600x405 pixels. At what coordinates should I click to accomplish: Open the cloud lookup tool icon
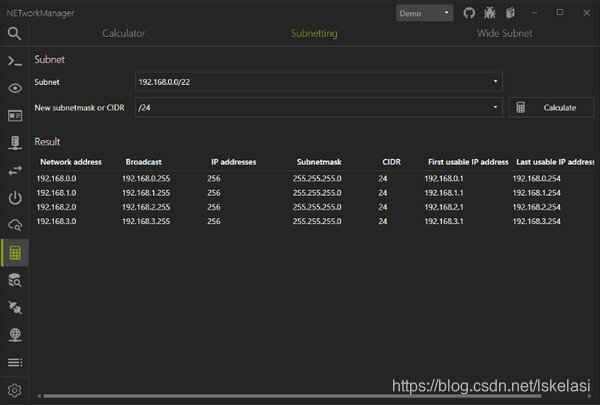(x=15, y=225)
